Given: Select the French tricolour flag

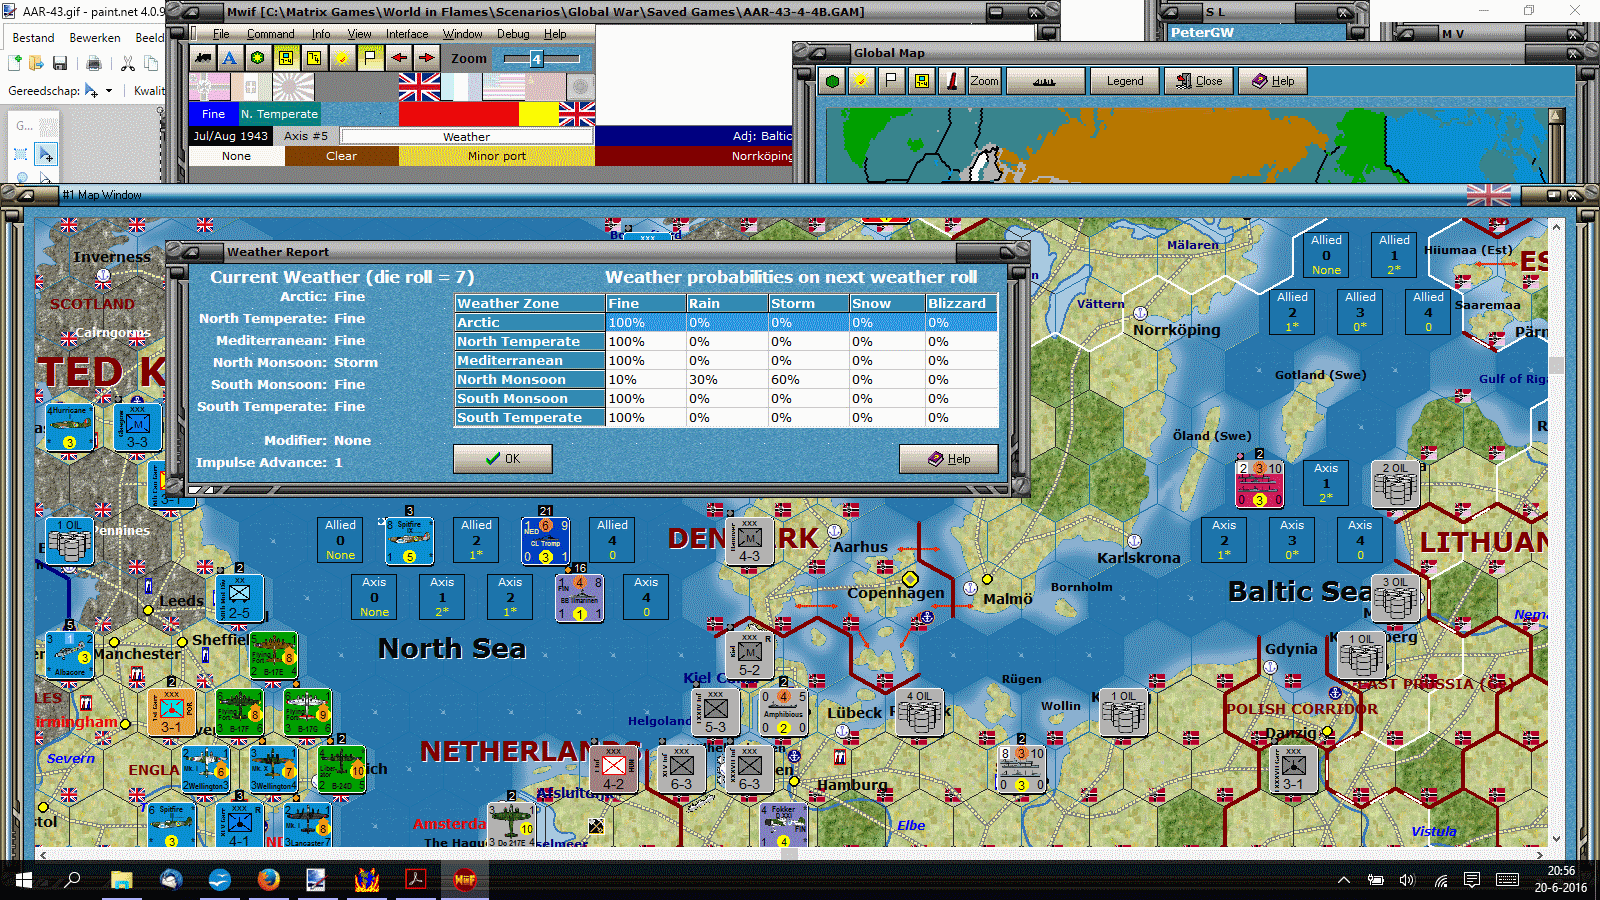Looking at the screenshot, I should coord(461,87).
